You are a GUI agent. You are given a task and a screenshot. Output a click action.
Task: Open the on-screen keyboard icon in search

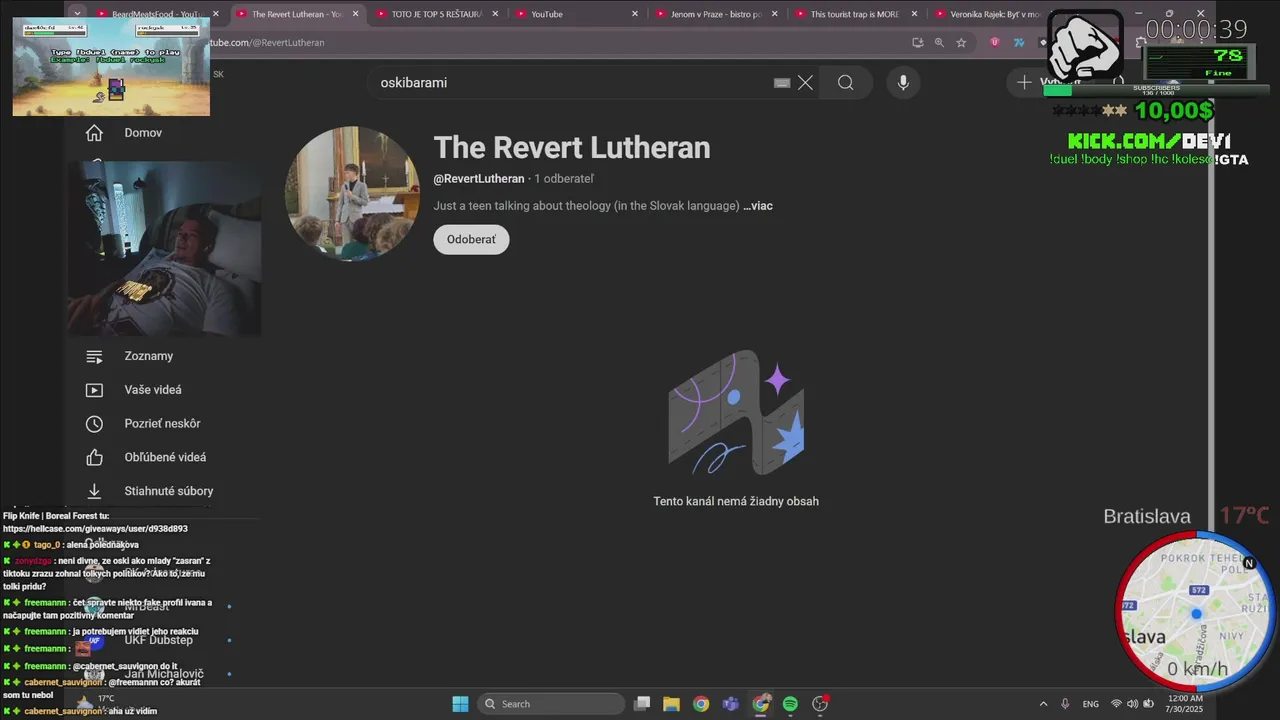[782, 83]
